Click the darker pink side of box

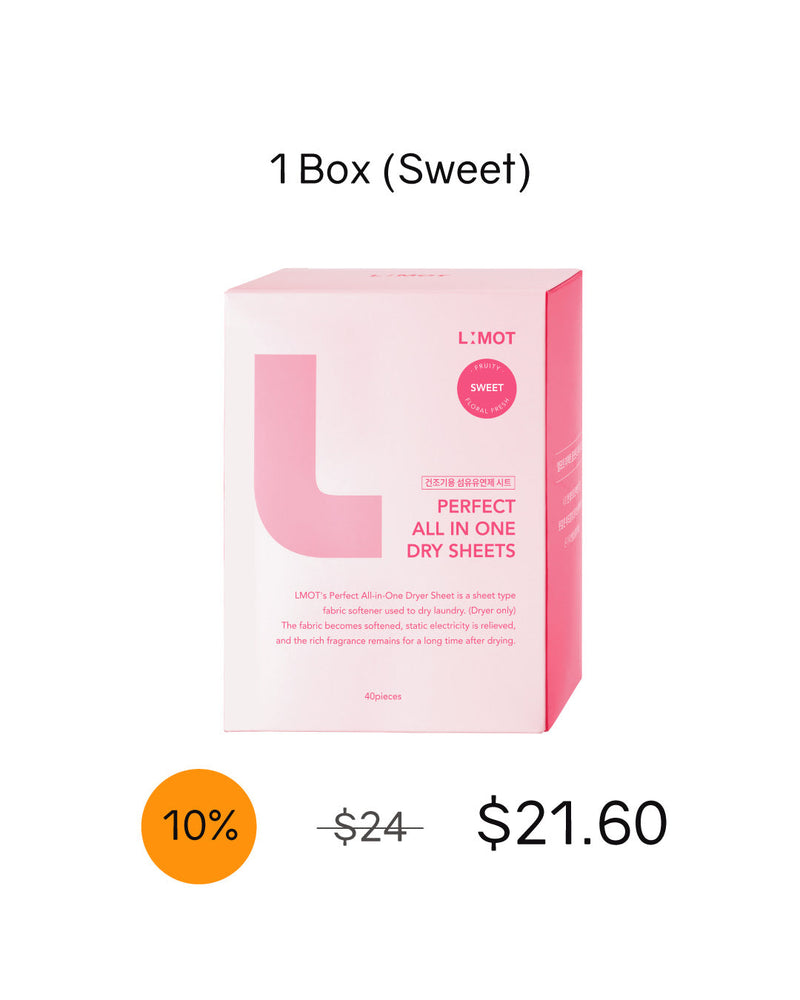[x=563, y=501]
